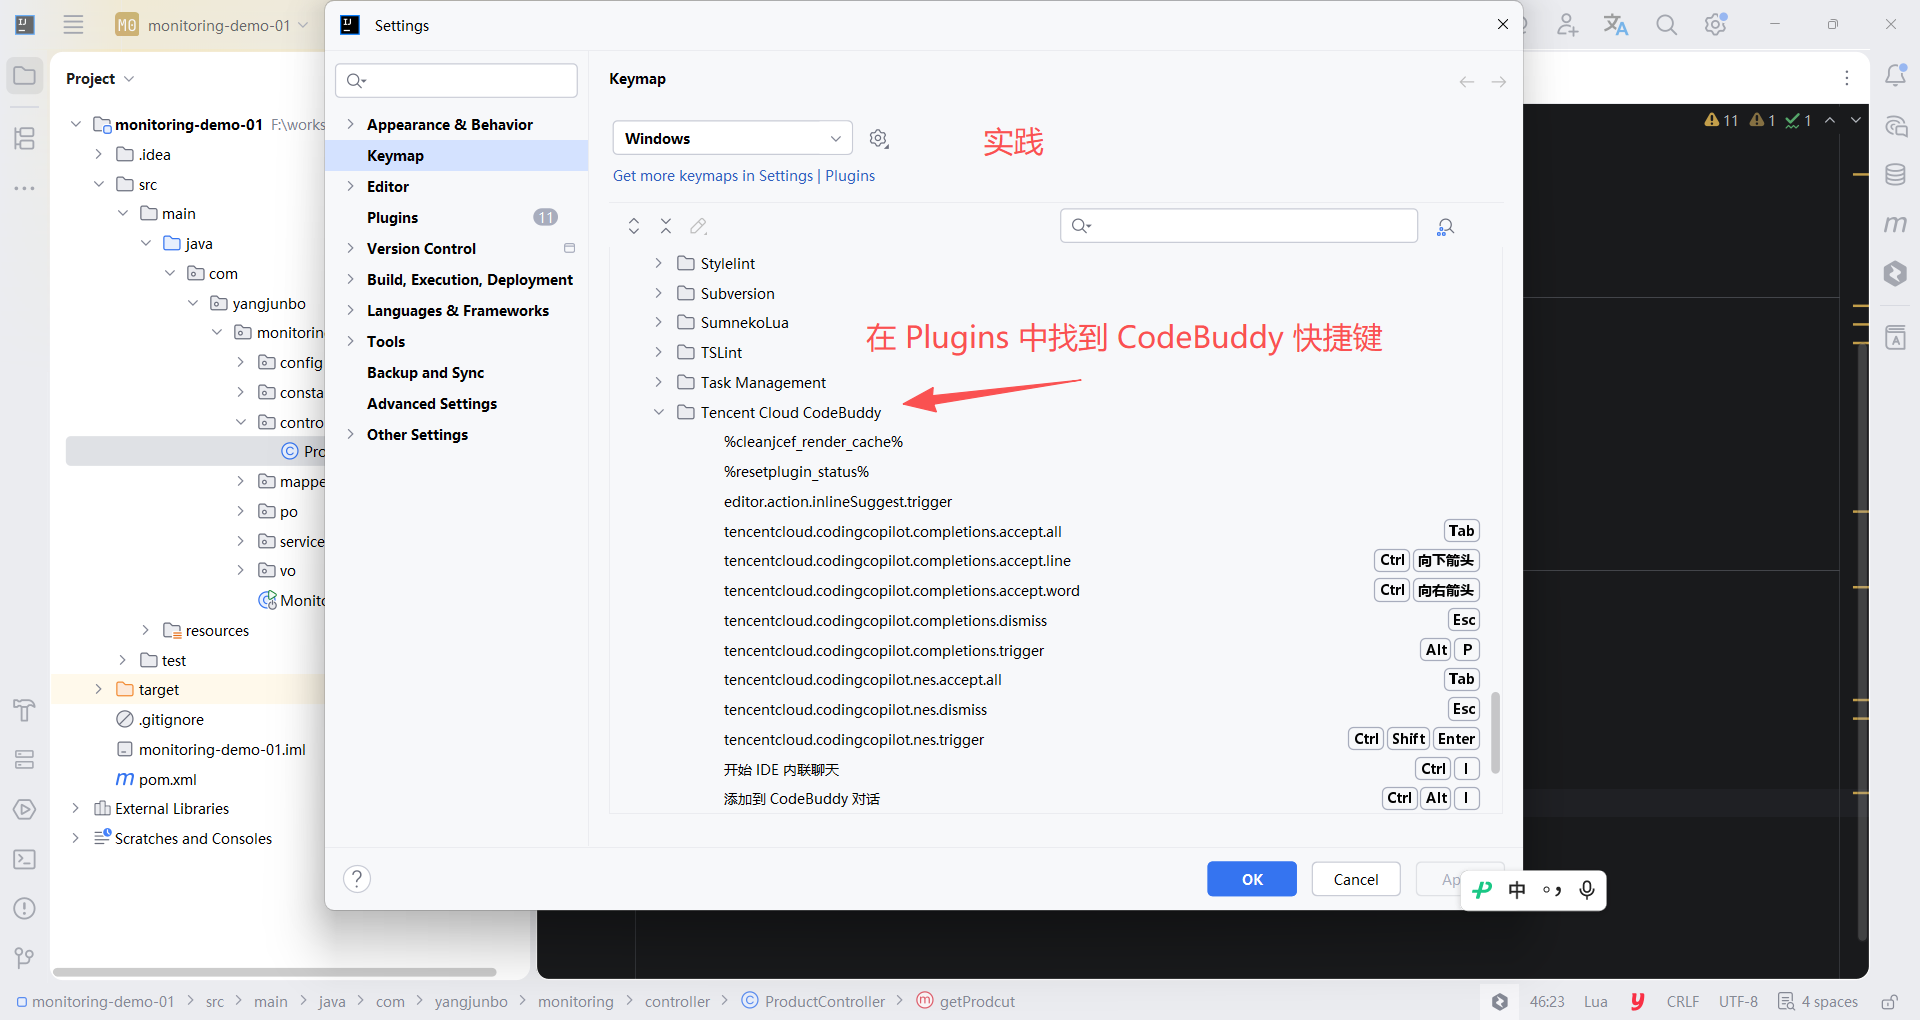This screenshot has width=1920, height=1020.
Task: Open the Structure tool window icon
Action: [25, 138]
